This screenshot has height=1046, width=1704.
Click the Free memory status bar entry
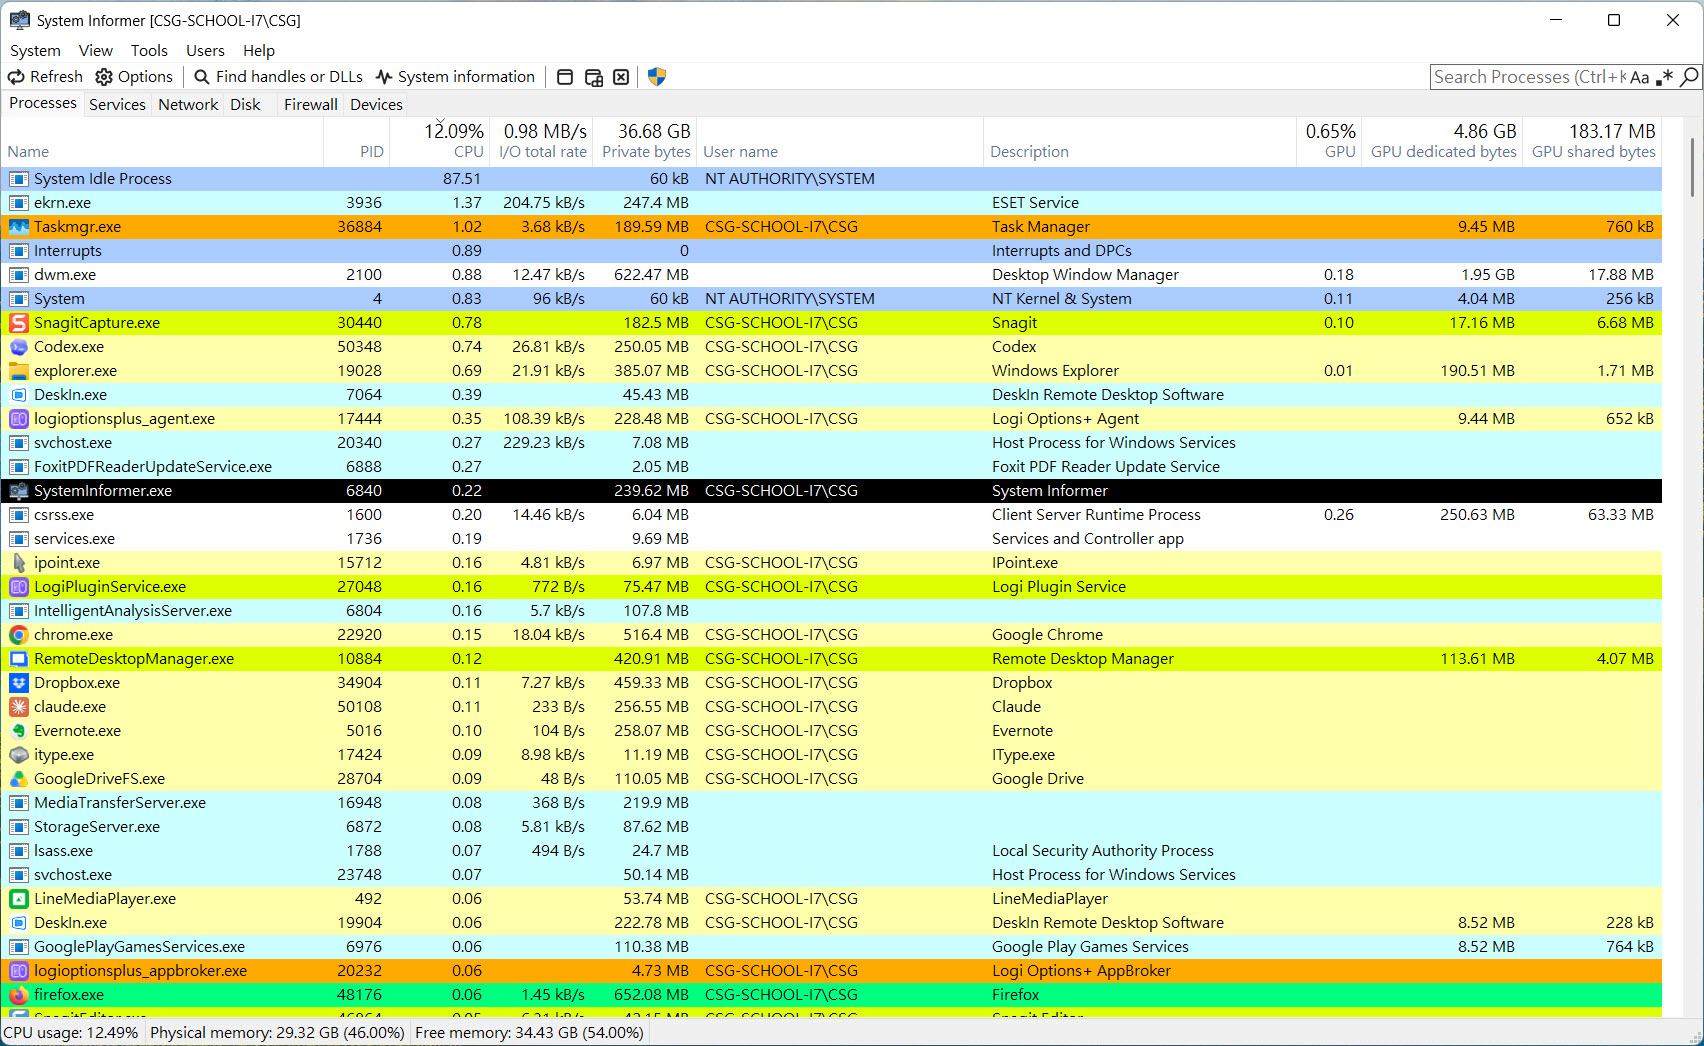529,1033
